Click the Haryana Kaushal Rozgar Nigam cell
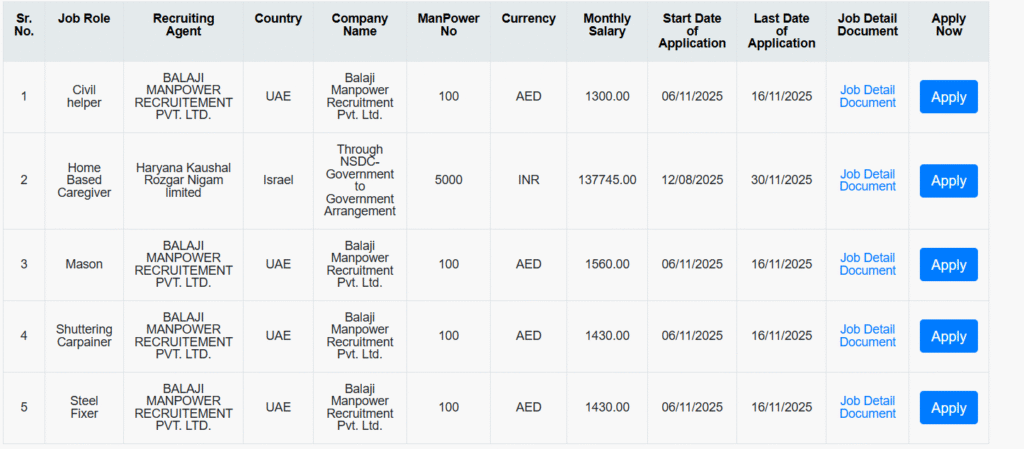Image resolution: width=1024 pixels, height=449 pixels. [x=183, y=180]
